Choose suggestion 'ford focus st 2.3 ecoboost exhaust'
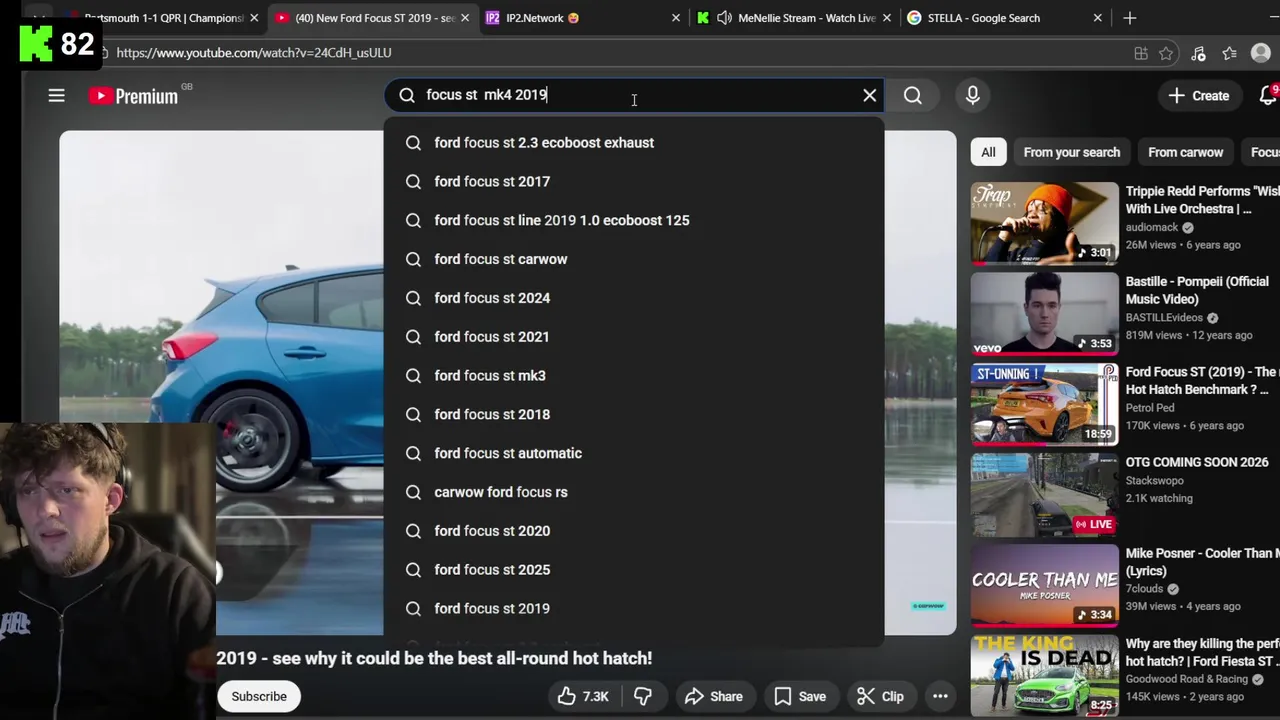This screenshot has height=720, width=1280. click(x=634, y=143)
